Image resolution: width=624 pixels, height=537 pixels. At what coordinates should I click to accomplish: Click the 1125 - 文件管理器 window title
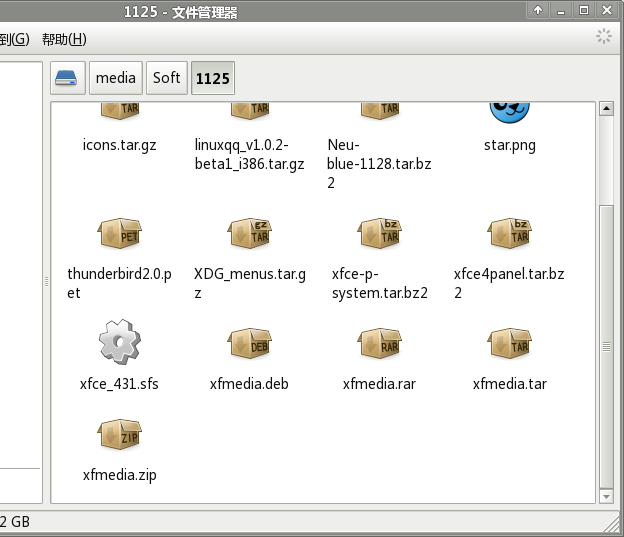click(181, 12)
